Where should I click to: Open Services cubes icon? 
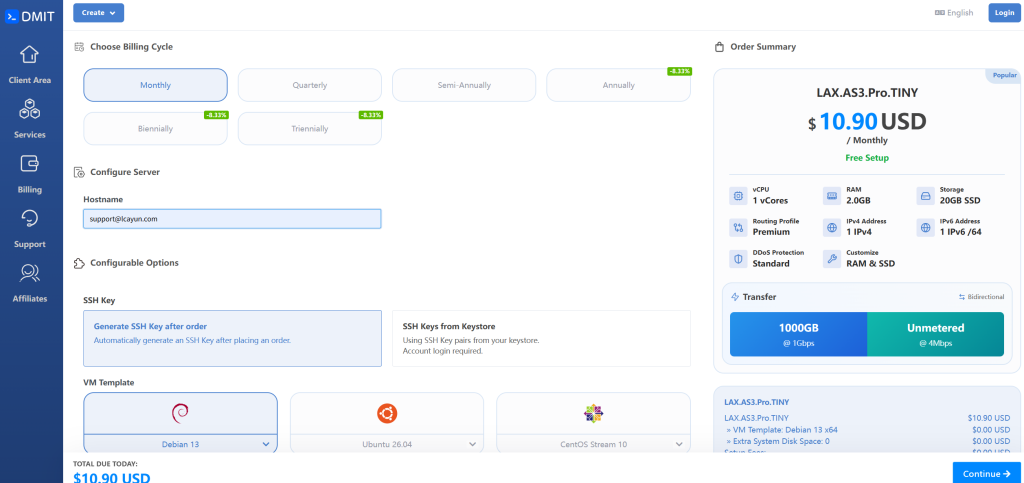[x=29, y=109]
